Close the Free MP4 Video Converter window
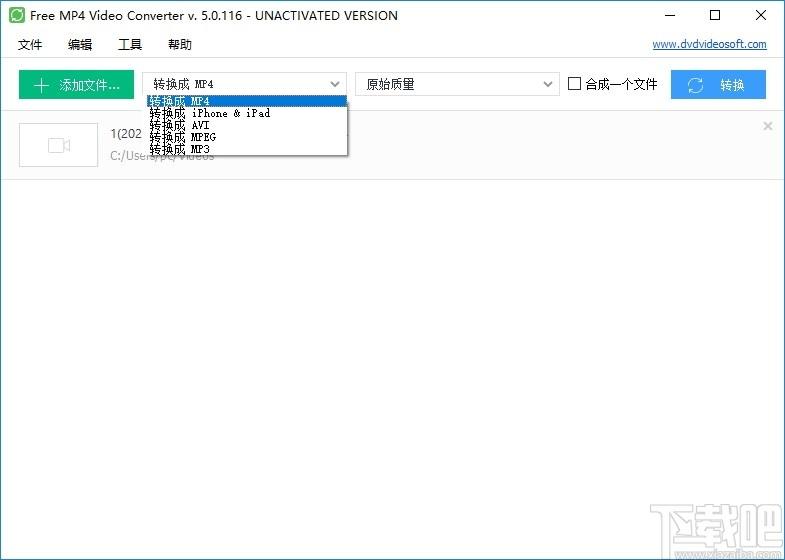785x560 pixels. pyautogui.click(x=761, y=15)
